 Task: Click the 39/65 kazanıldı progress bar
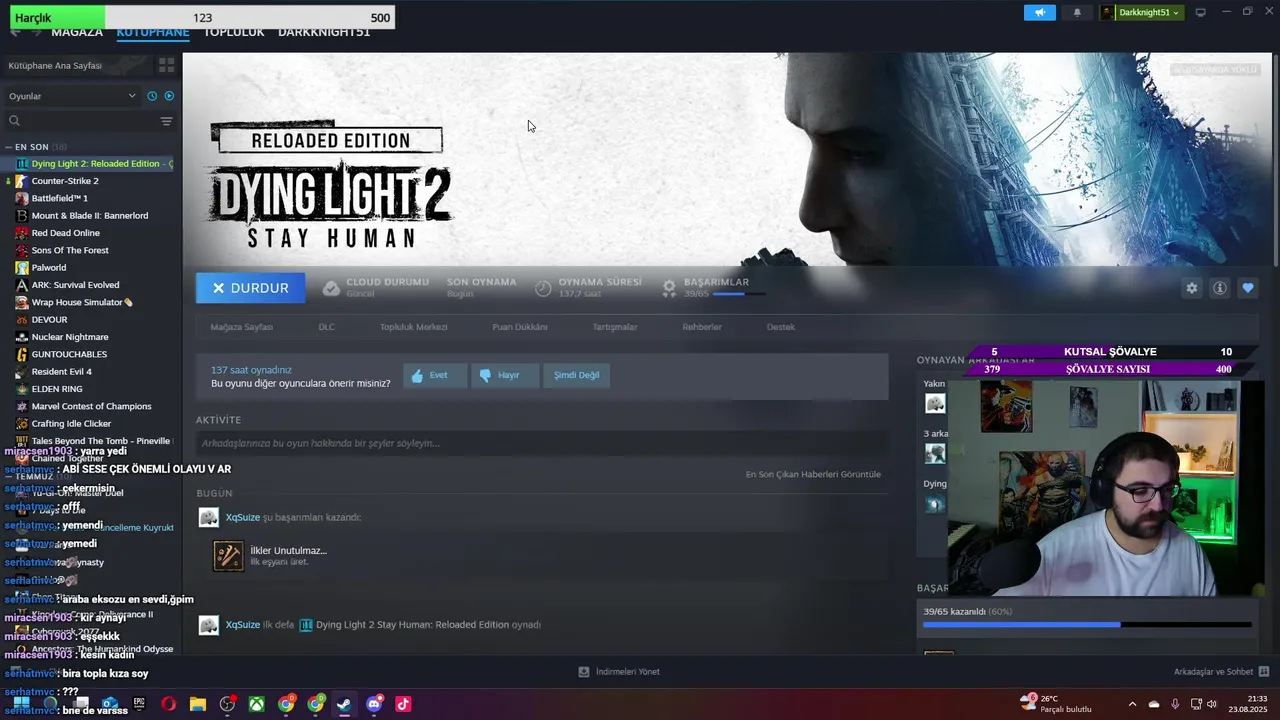1087,625
